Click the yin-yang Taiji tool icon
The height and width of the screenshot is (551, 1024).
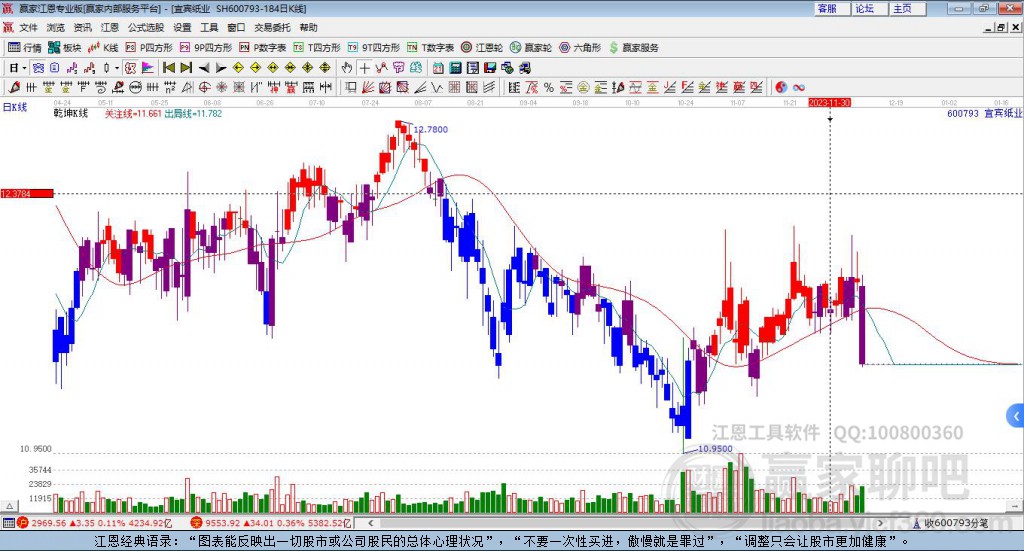(781, 87)
